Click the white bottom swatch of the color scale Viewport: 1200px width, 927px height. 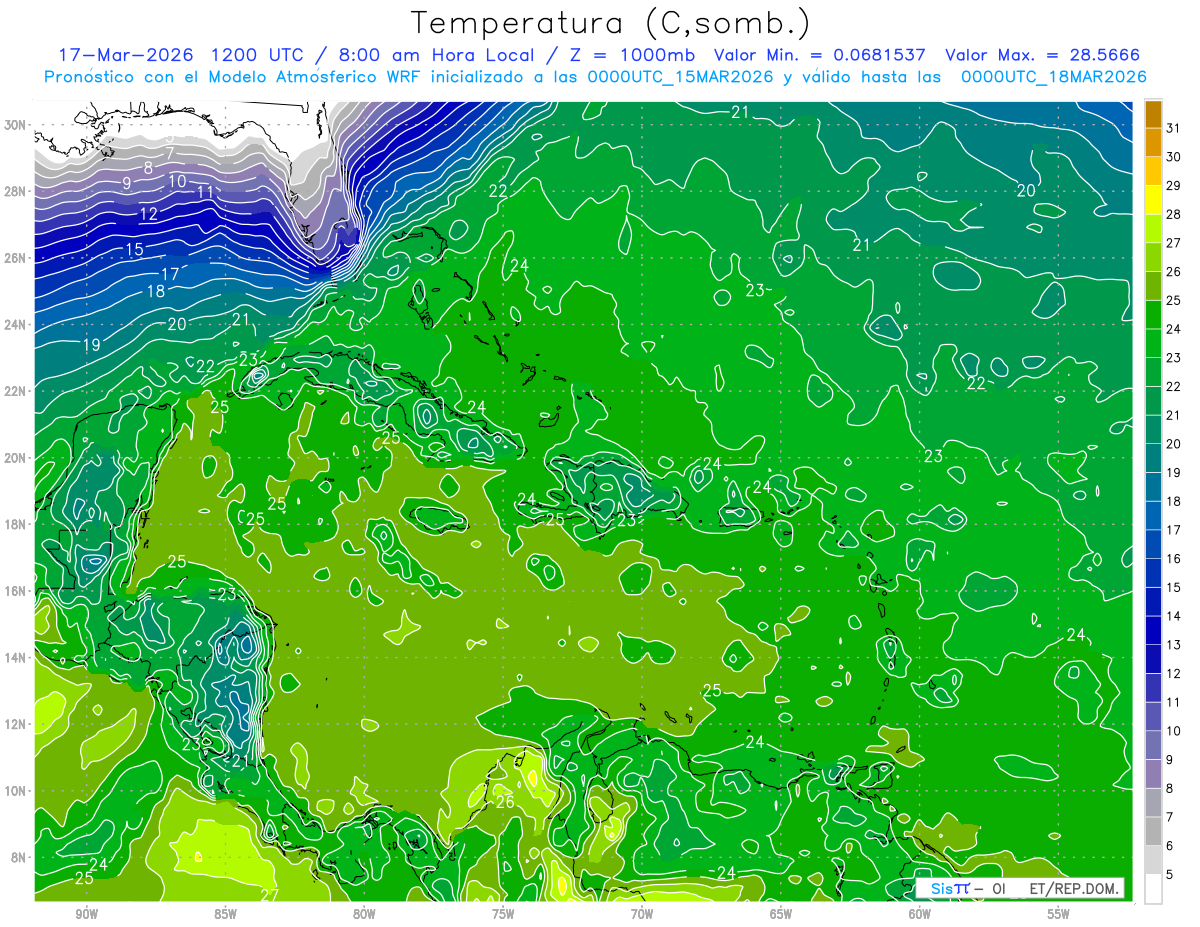click(1154, 889)
